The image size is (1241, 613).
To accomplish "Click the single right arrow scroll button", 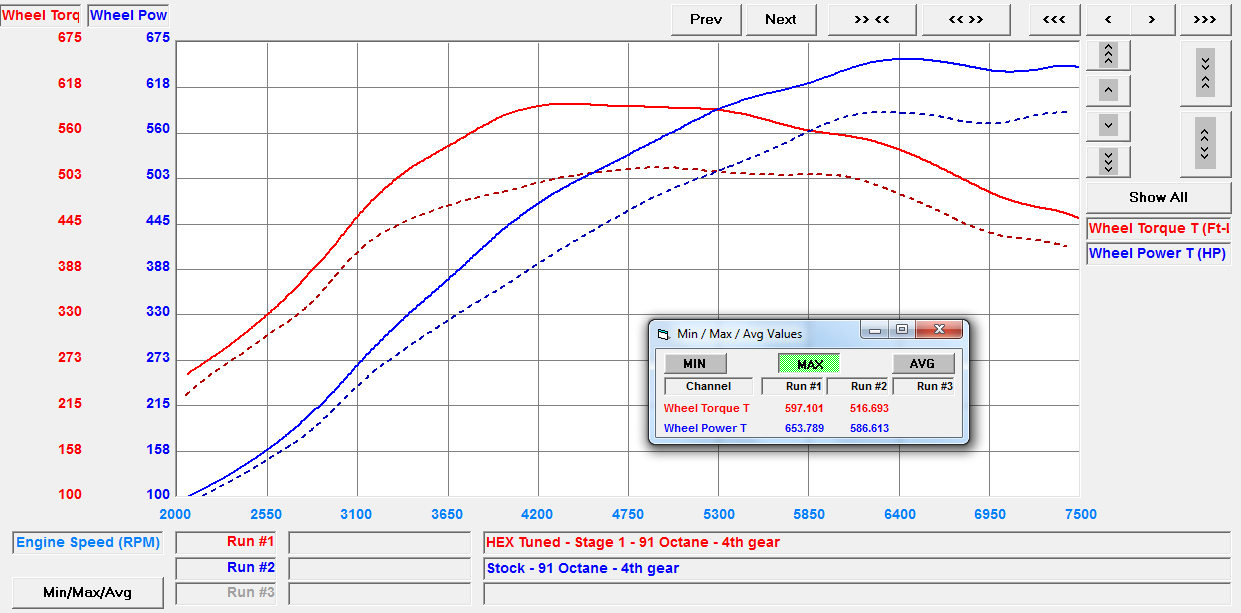I will tap(1152, 19).
